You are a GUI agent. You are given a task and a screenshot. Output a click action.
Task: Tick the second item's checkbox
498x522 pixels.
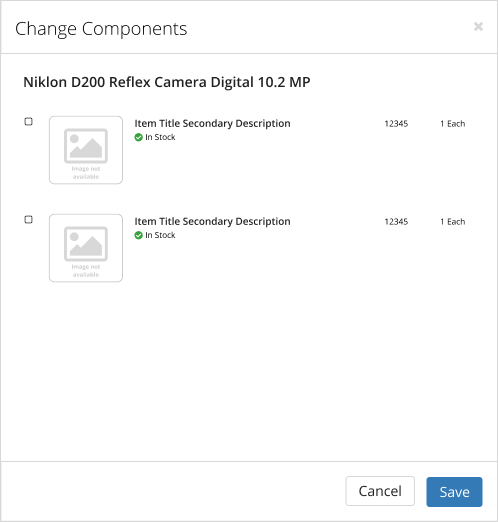pos(29,220)
